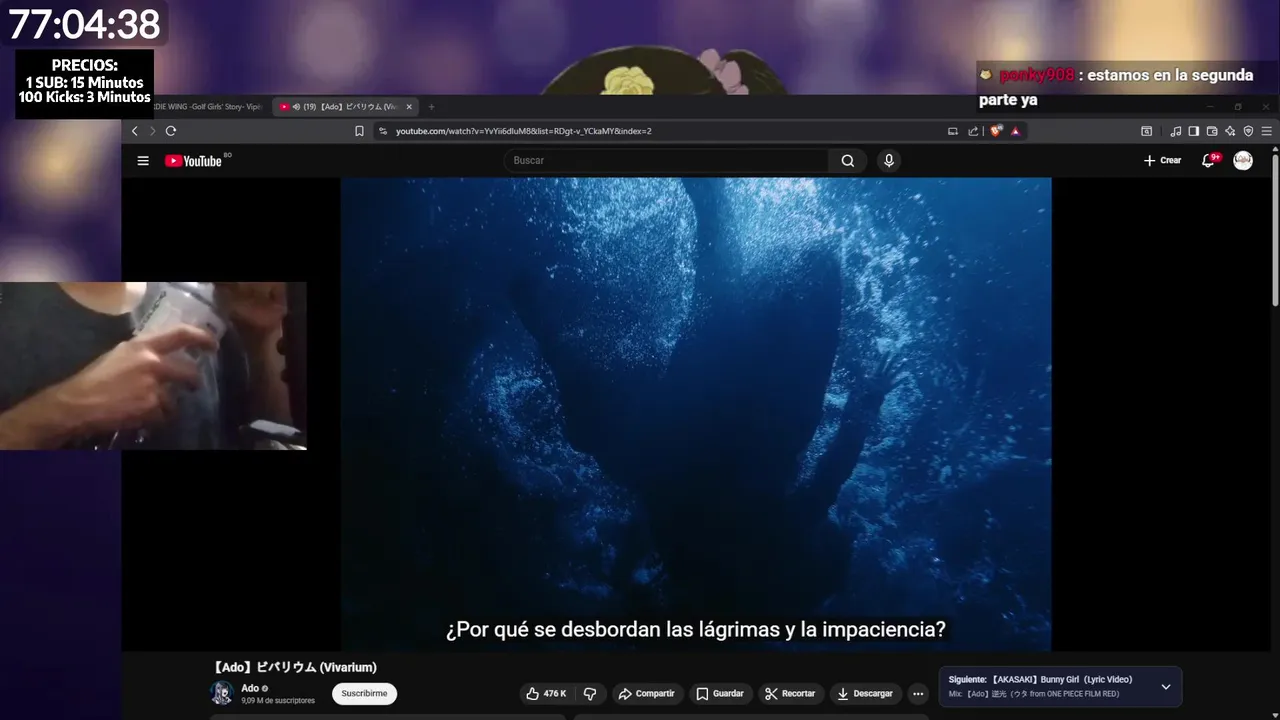Open the site information icon beside the URL
This screenshot has width=1280, height=720.
pos(383,131)
